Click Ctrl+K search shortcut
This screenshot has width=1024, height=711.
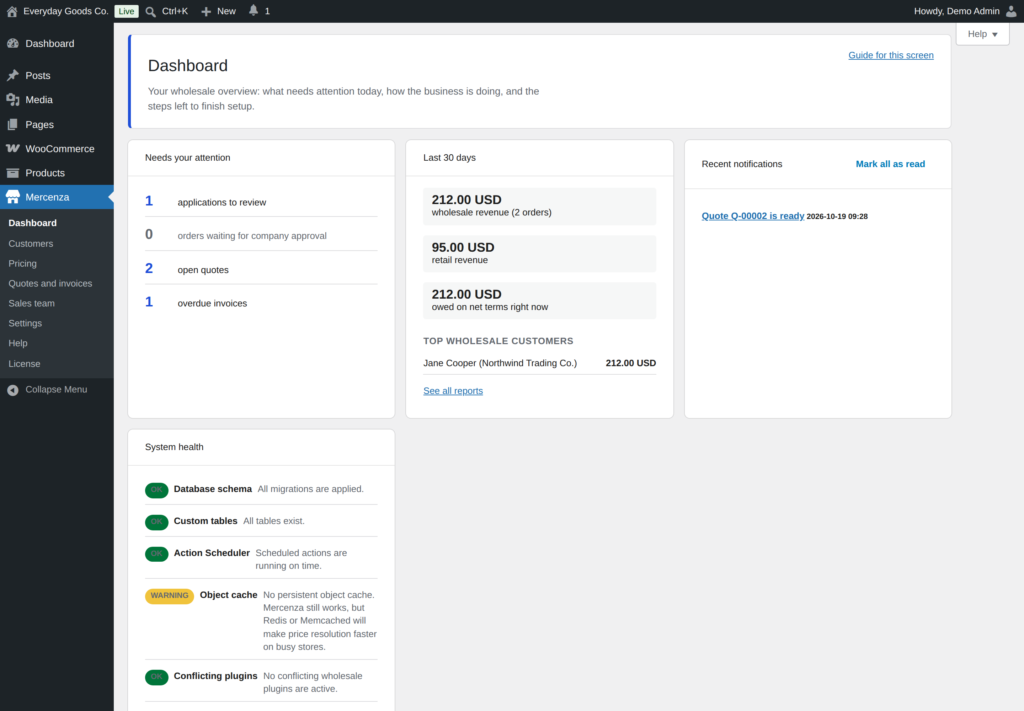point(174,11)
